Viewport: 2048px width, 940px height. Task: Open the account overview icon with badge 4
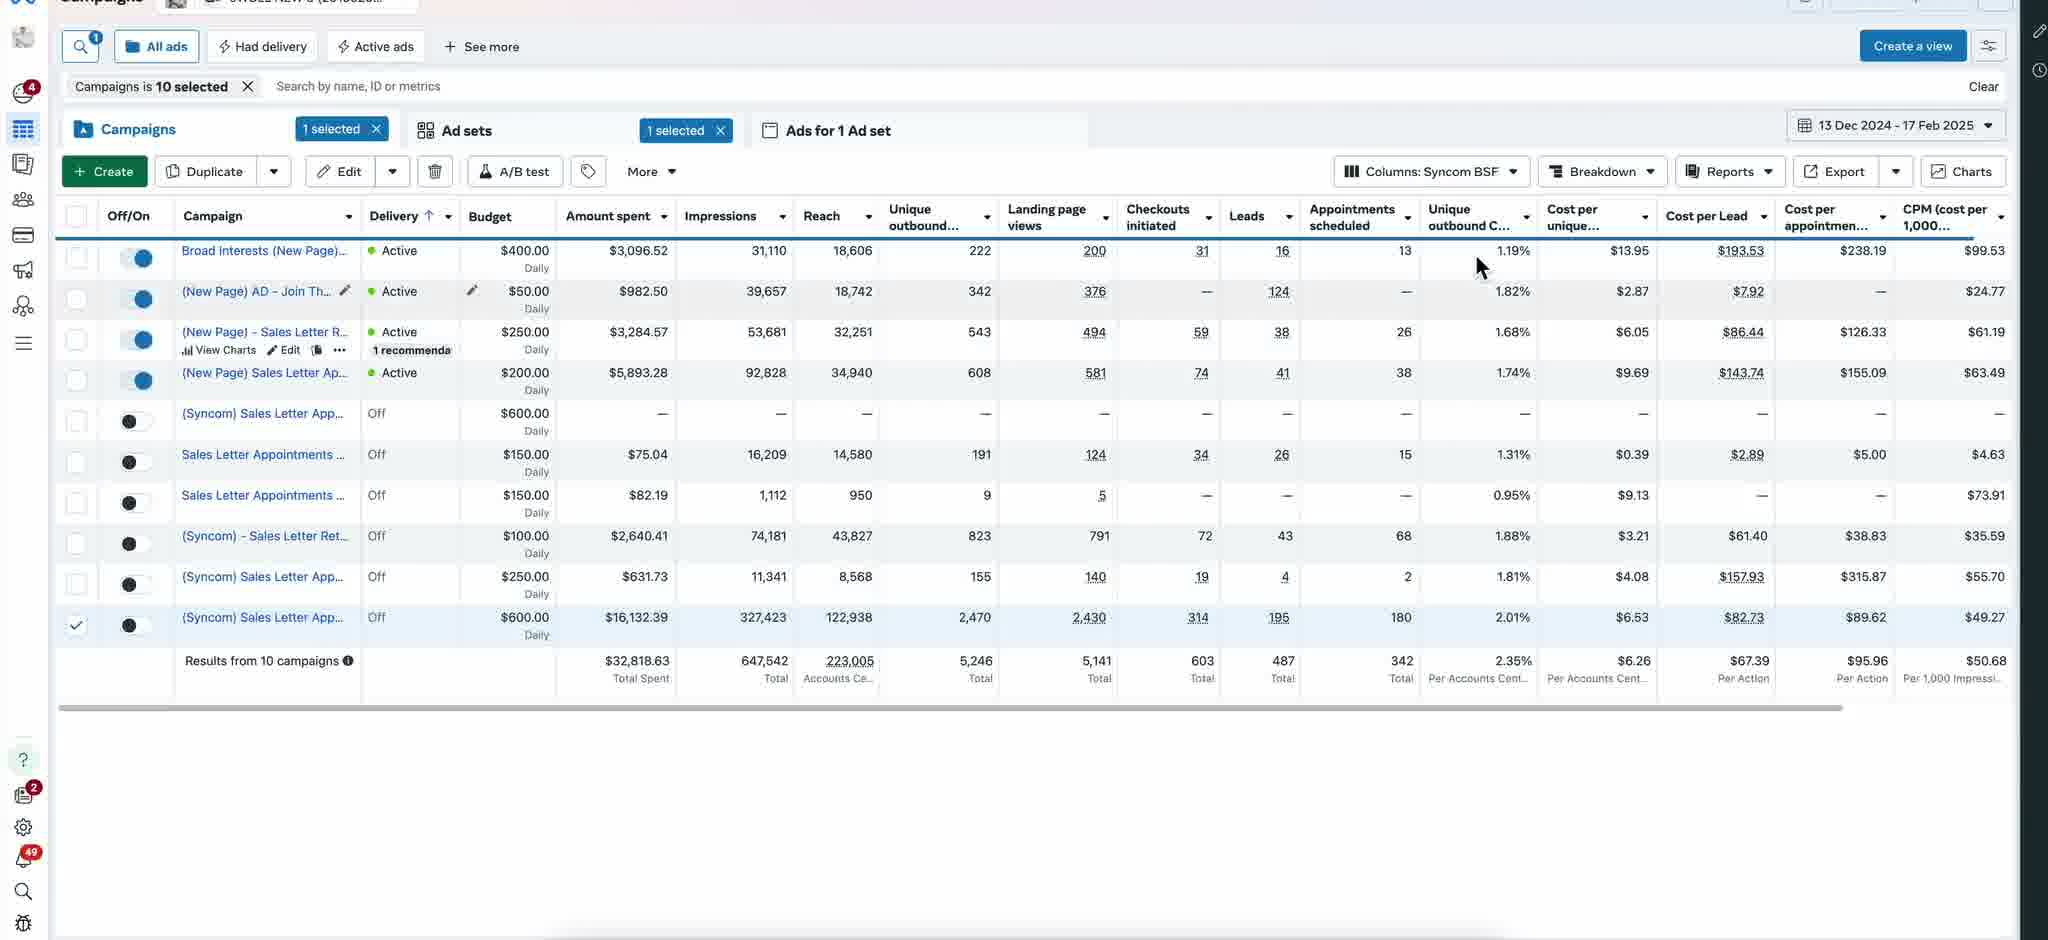coord(24,92)
